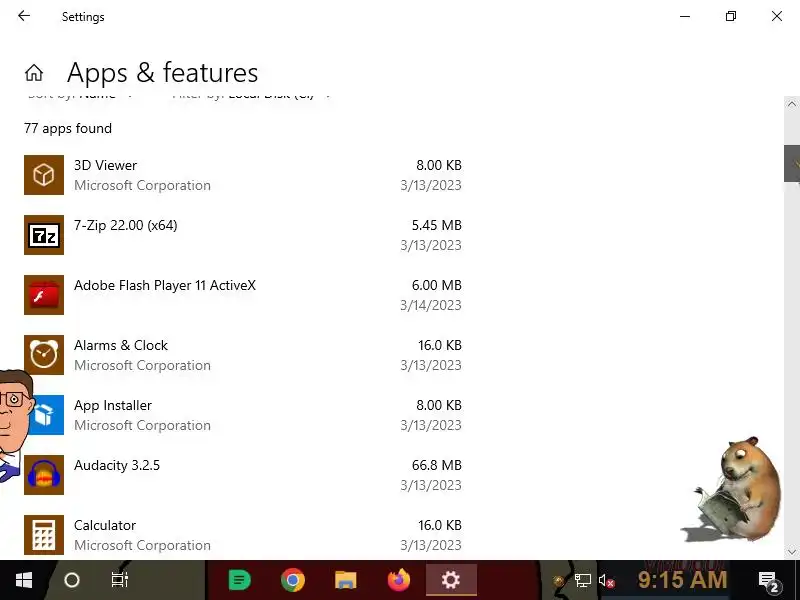
Task: Click the 7-Zip app icon
Action: [x=44, y=235]
